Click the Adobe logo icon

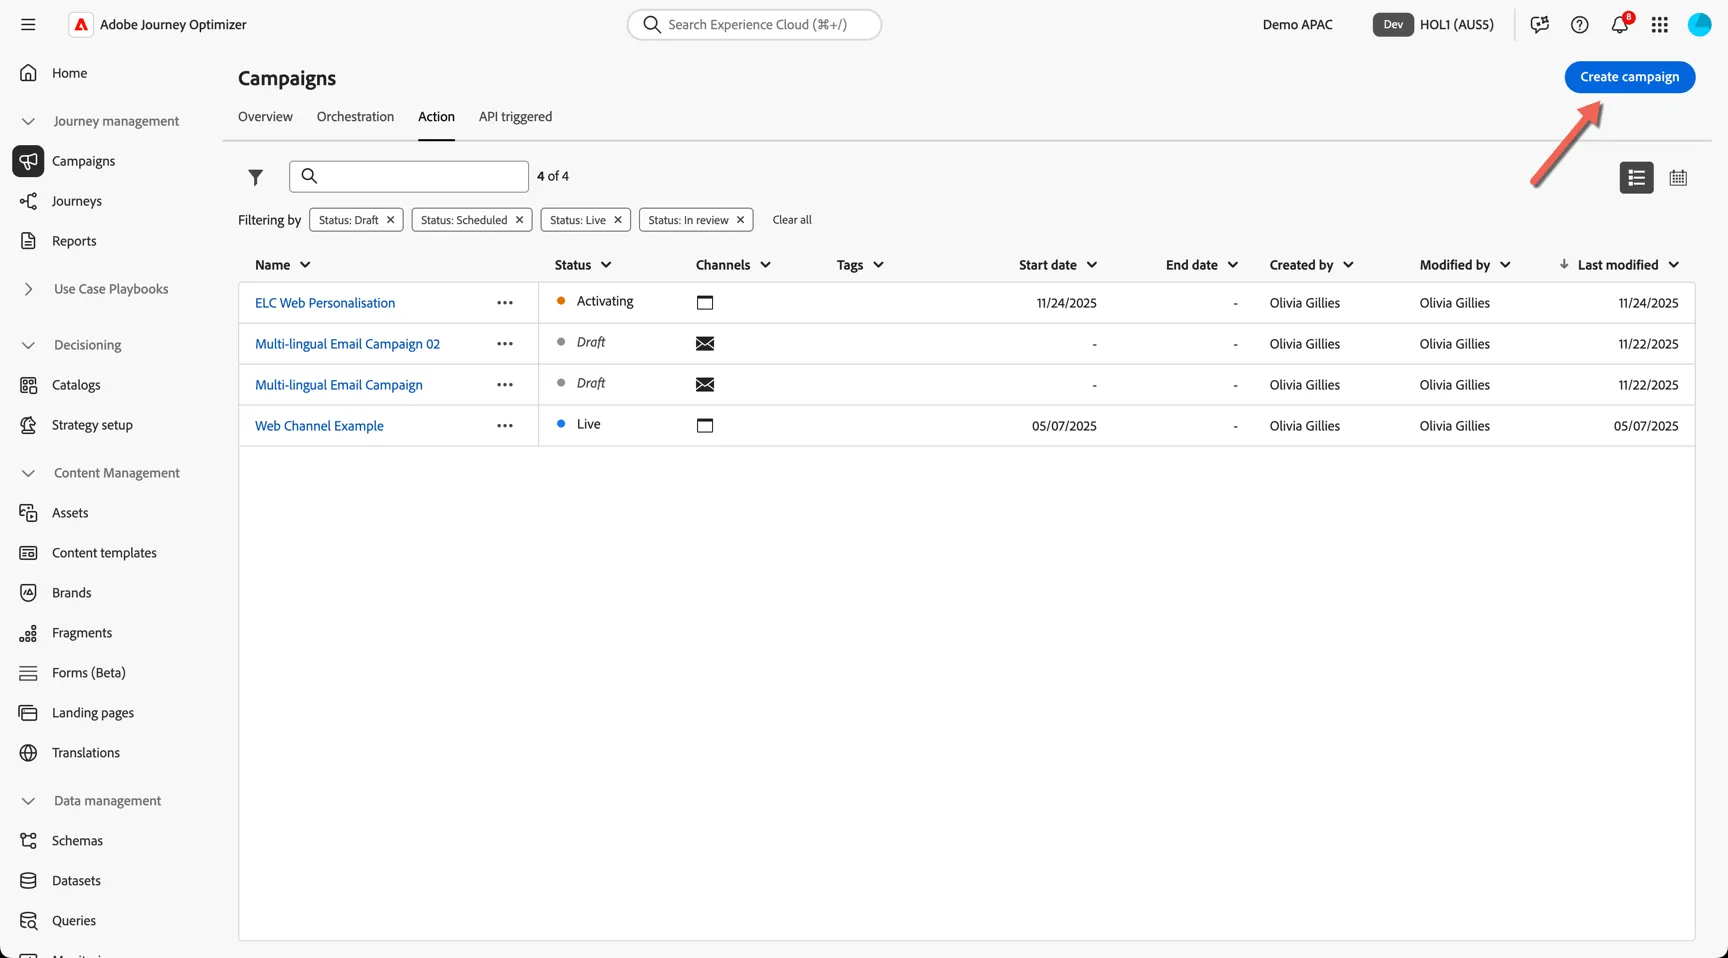click(81, 24)
